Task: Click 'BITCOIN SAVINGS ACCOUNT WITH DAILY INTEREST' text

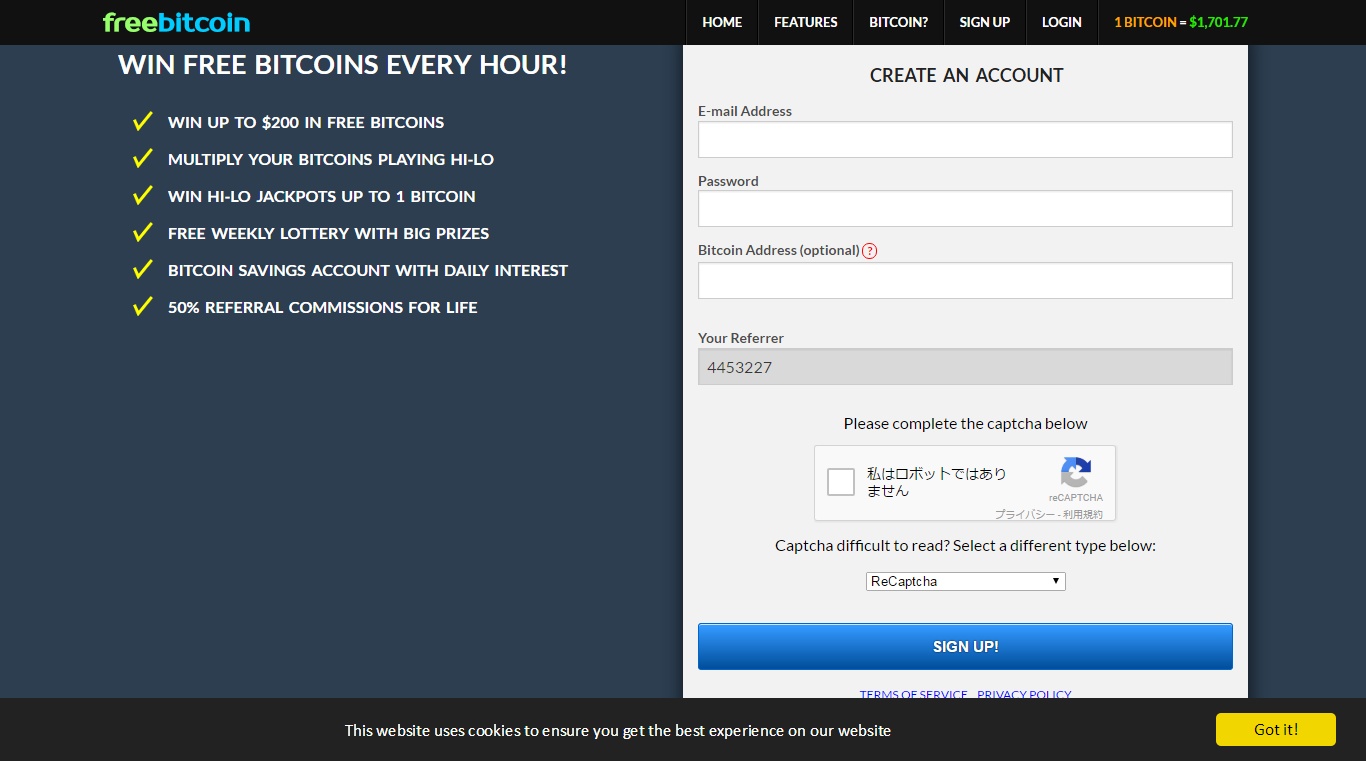Action: pyautogui.click(x=368, y=270)
